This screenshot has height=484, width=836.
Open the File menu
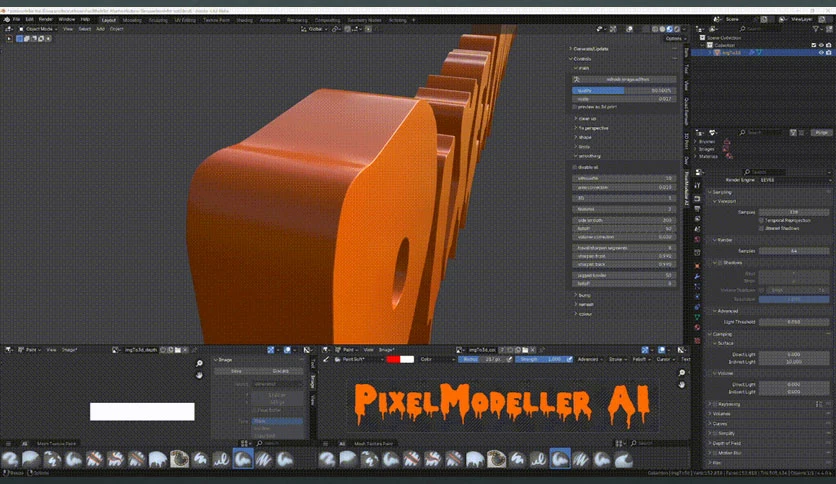[x=17, y=19]
